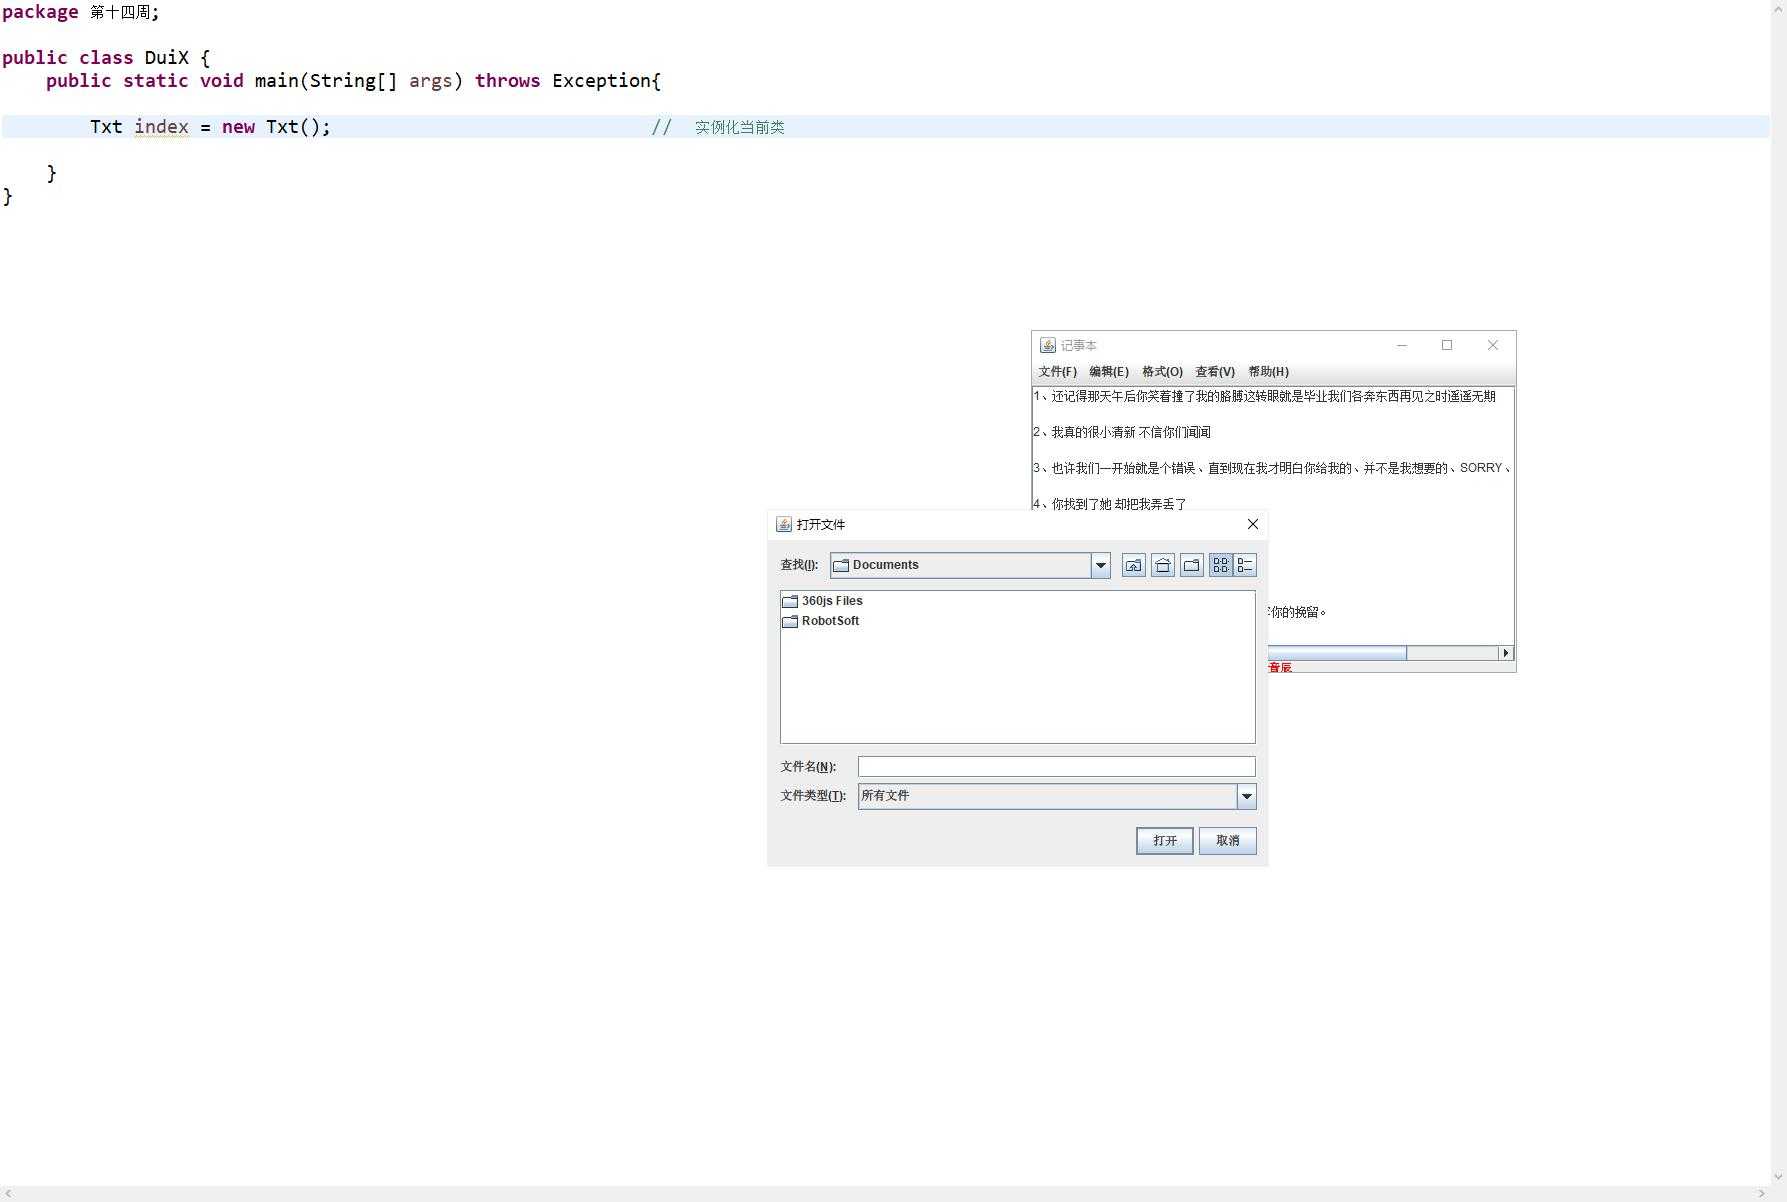1787x1202 pixels.
Task: Switch file dialog to list view
Action: click(1220, 565)
